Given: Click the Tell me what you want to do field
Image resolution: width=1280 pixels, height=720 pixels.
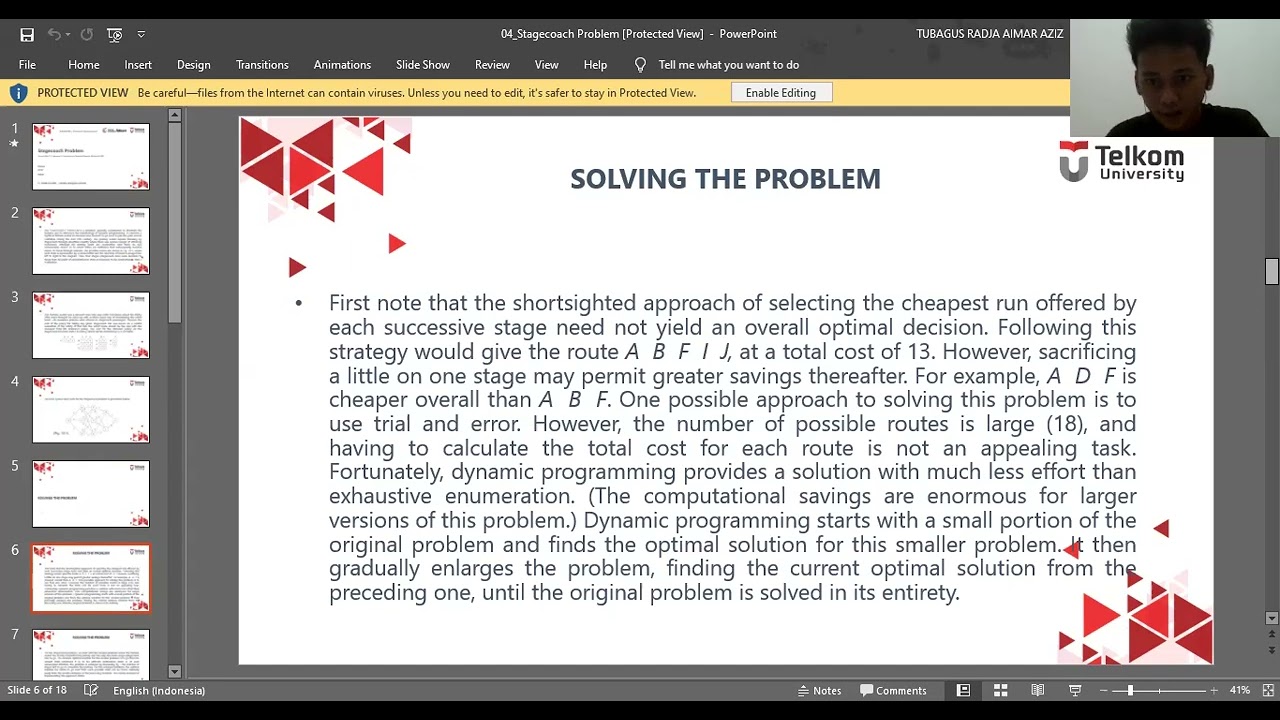Looking at the screenshot, I should tap(728, 65).
